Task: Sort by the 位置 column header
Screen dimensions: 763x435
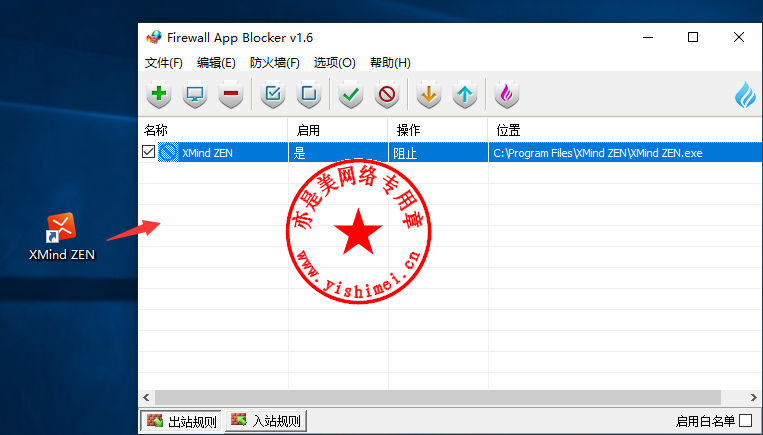Action: coord(625,130)
